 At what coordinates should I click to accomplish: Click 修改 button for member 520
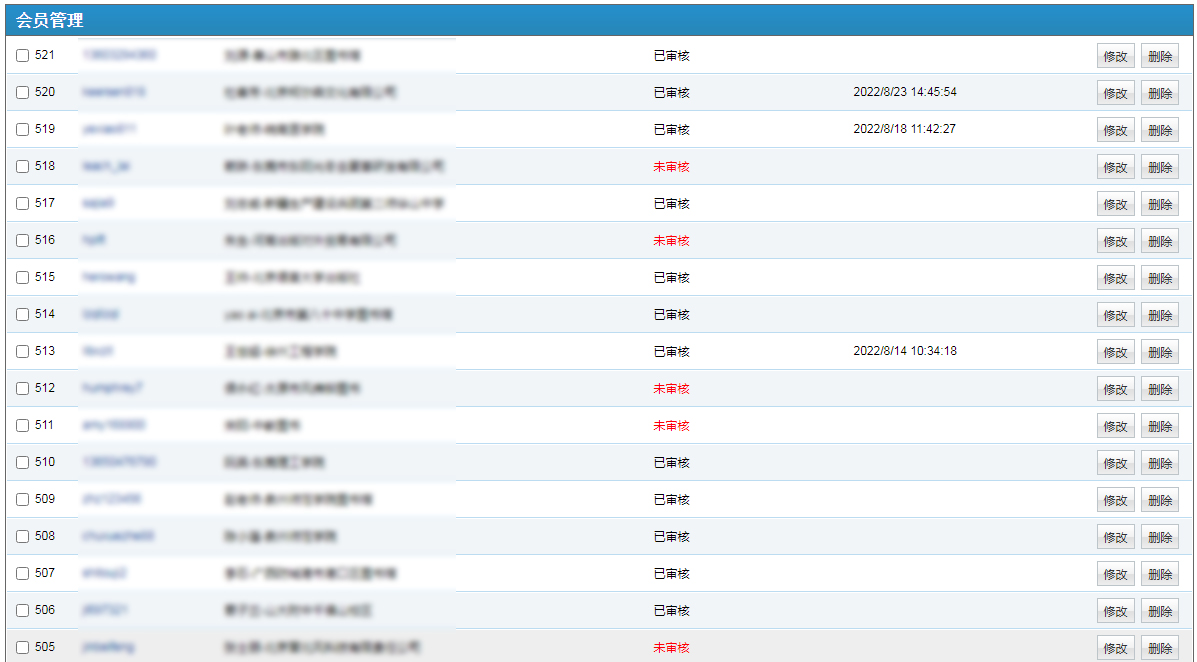click(1115, 93)
